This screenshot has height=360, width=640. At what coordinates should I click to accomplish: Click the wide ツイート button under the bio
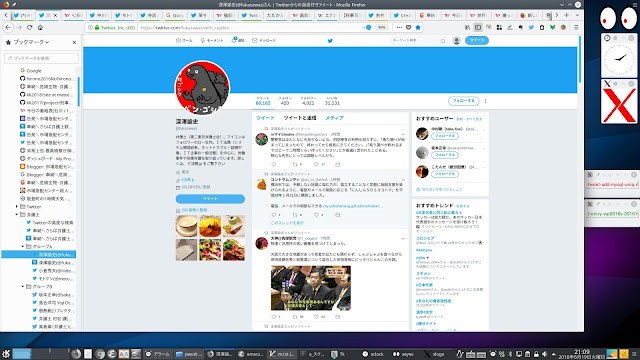210,199
